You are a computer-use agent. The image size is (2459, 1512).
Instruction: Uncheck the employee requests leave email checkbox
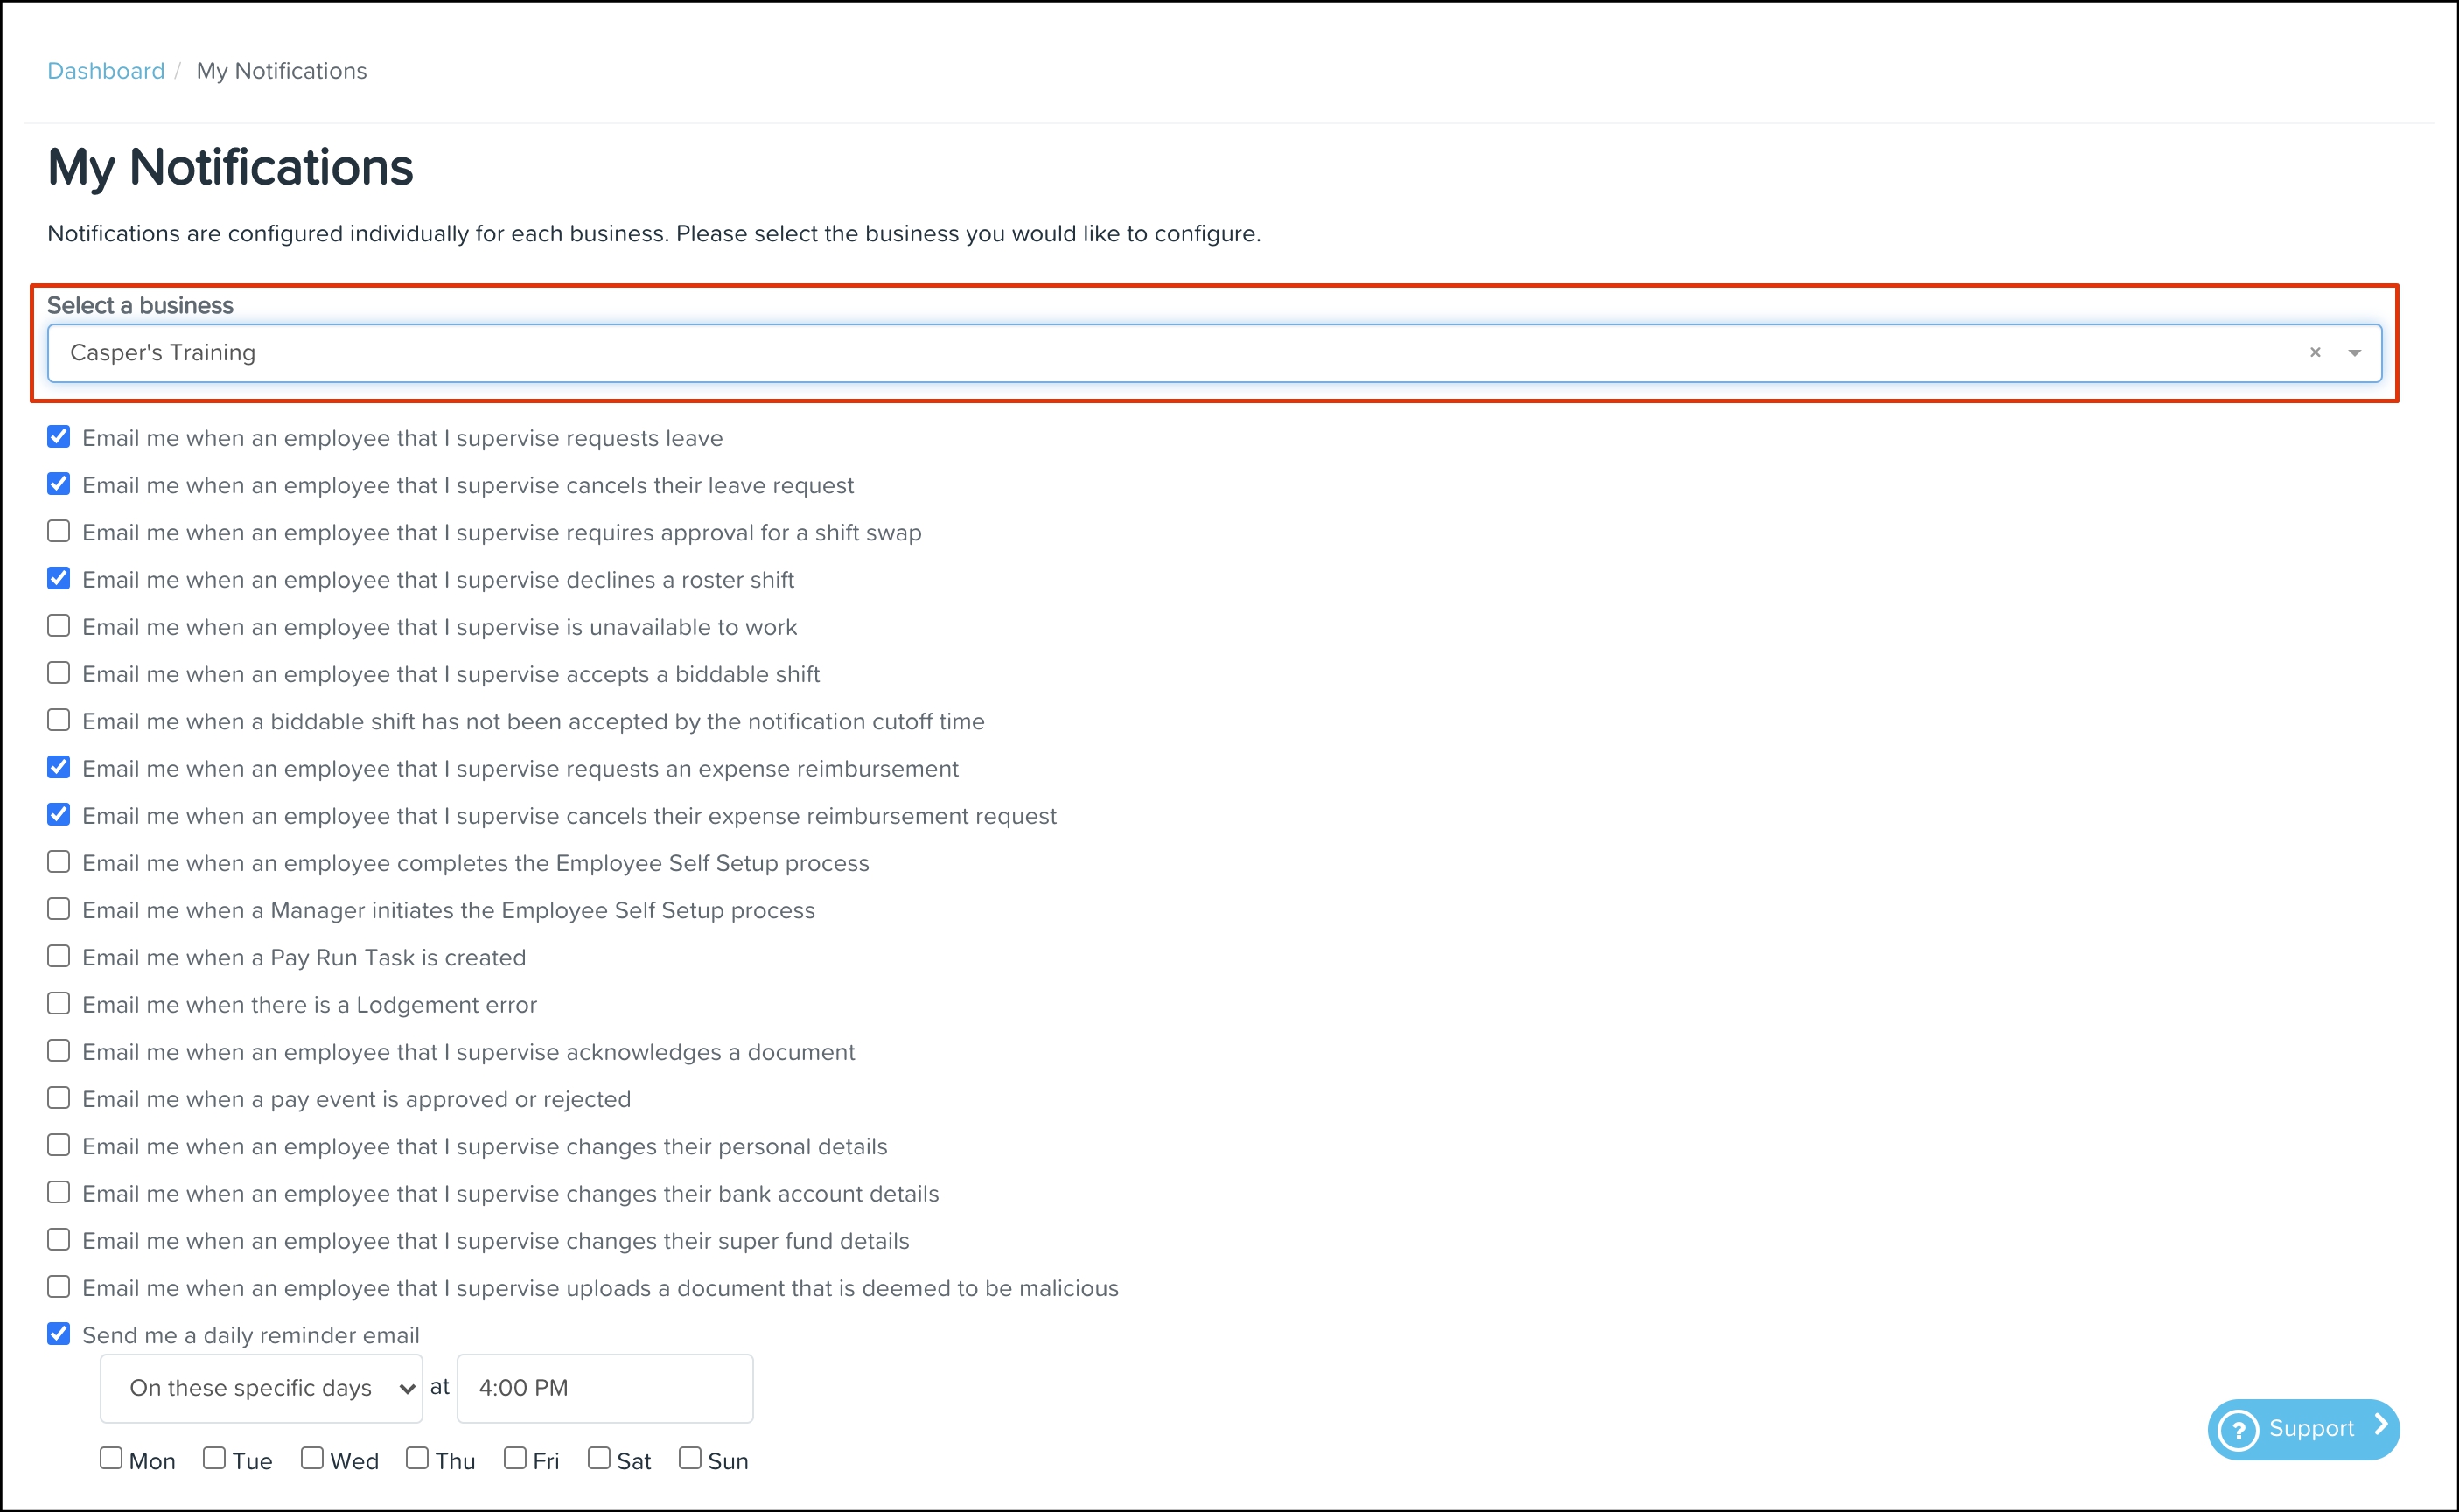pyautogui.click(x=59, y=437)
